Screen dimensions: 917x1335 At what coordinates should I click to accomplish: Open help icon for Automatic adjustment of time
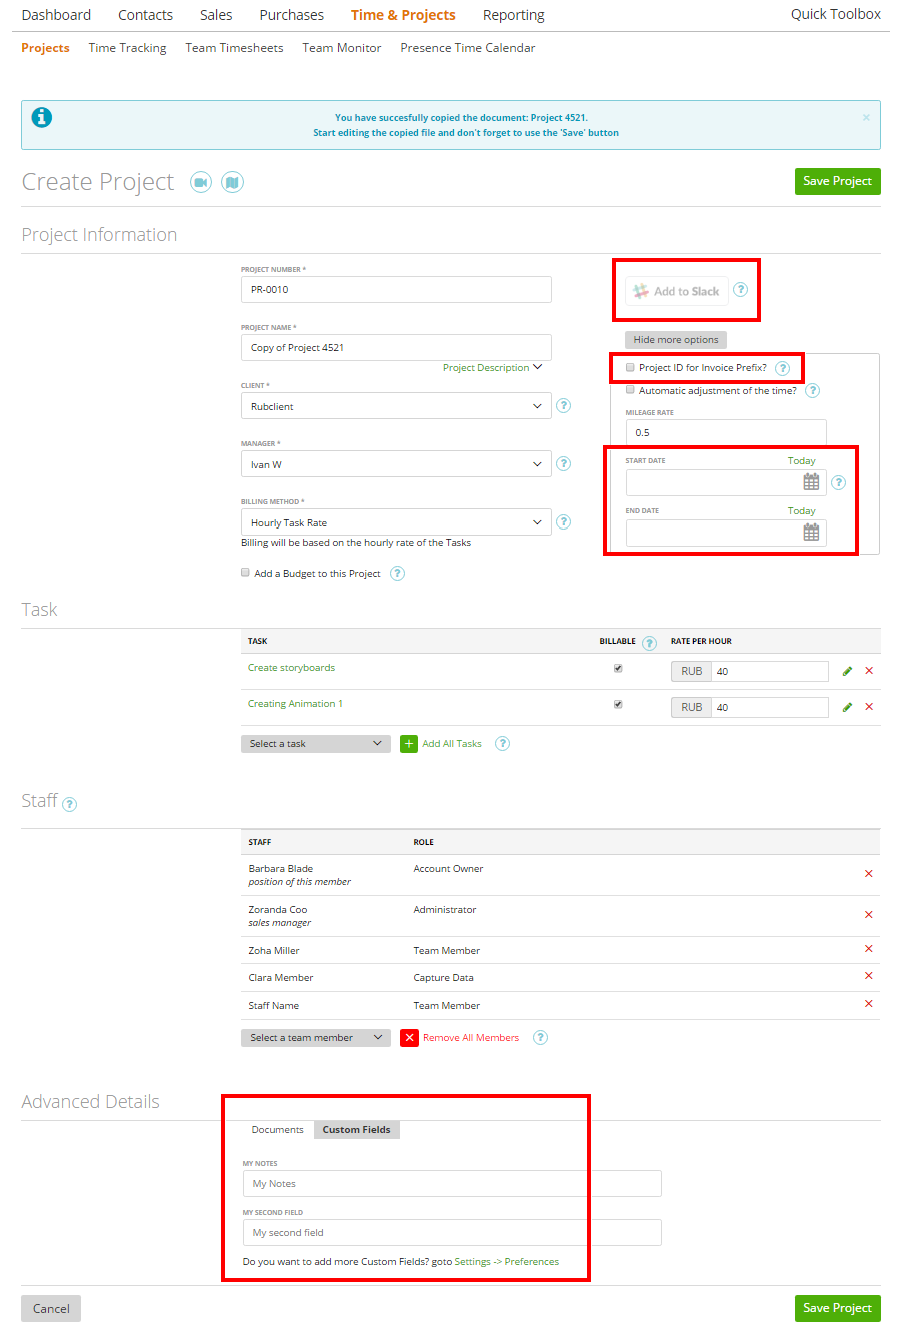tap(813, 391)
